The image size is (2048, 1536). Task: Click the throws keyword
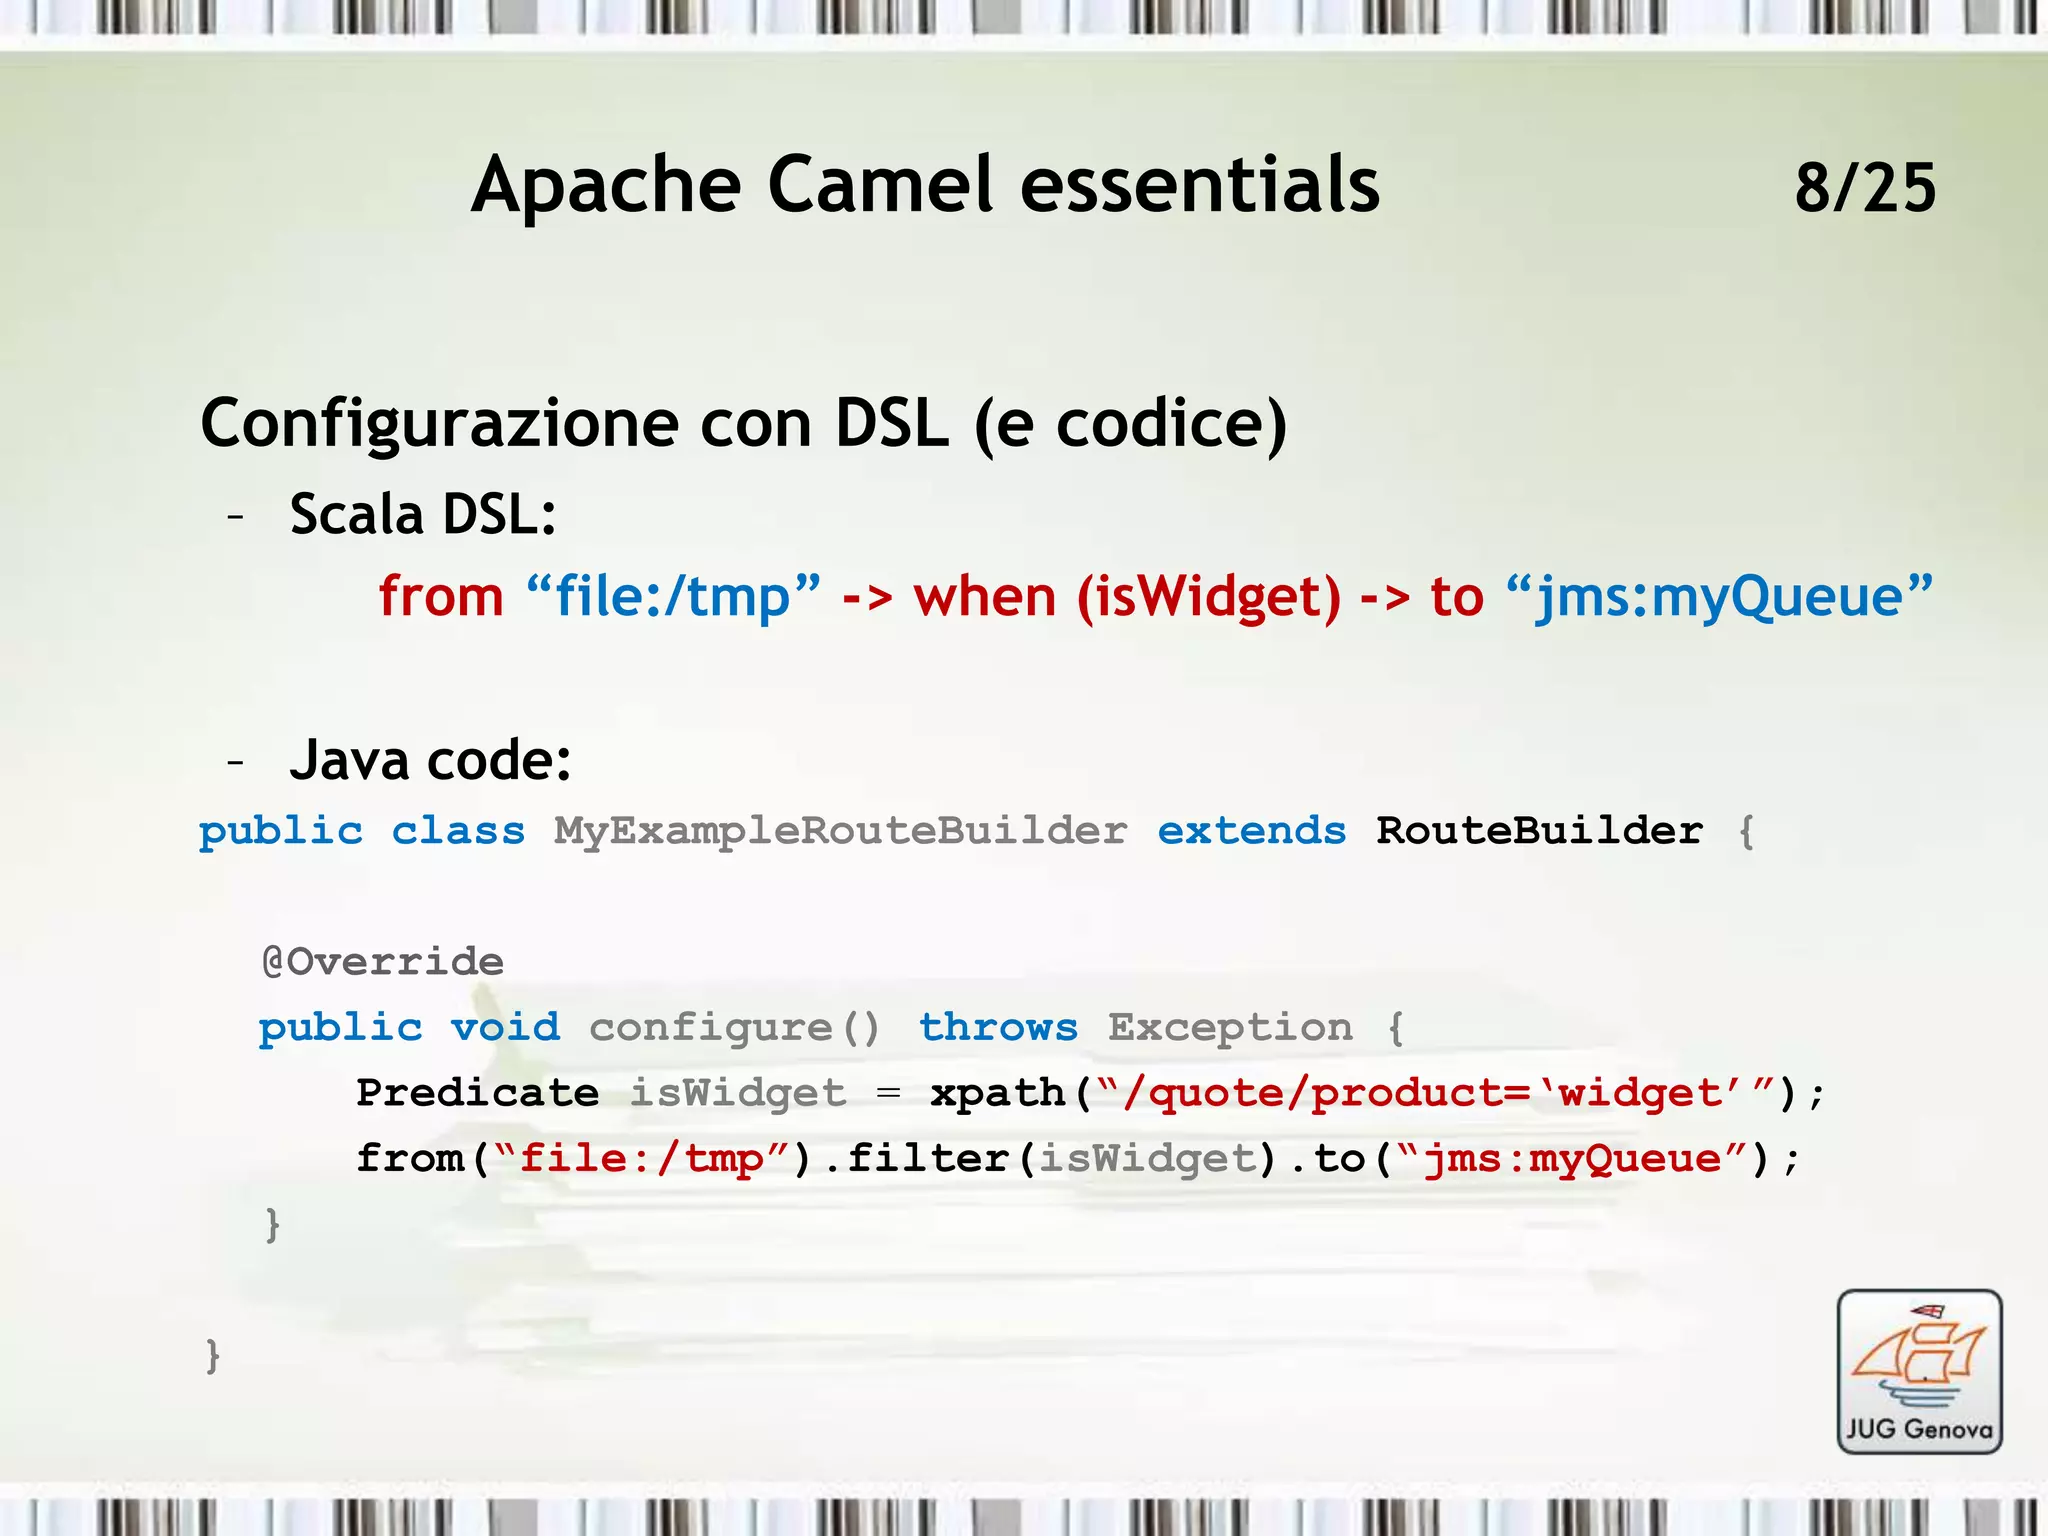click(998, 1028)
